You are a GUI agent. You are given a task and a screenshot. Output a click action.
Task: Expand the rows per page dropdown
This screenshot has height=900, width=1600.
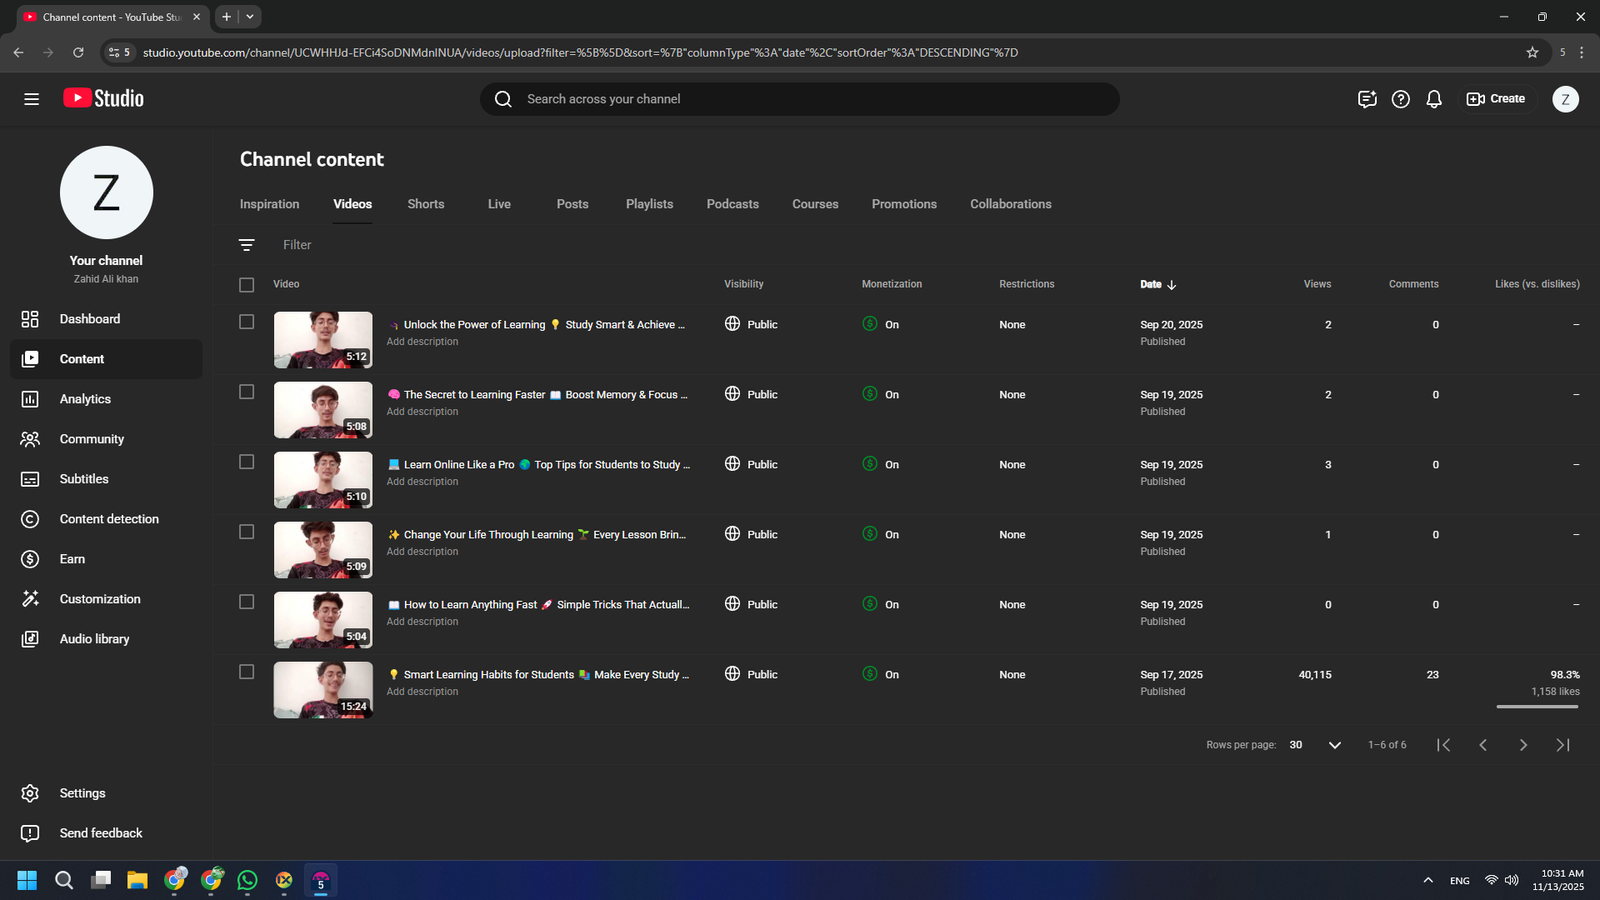click(x=1334, y=745)
